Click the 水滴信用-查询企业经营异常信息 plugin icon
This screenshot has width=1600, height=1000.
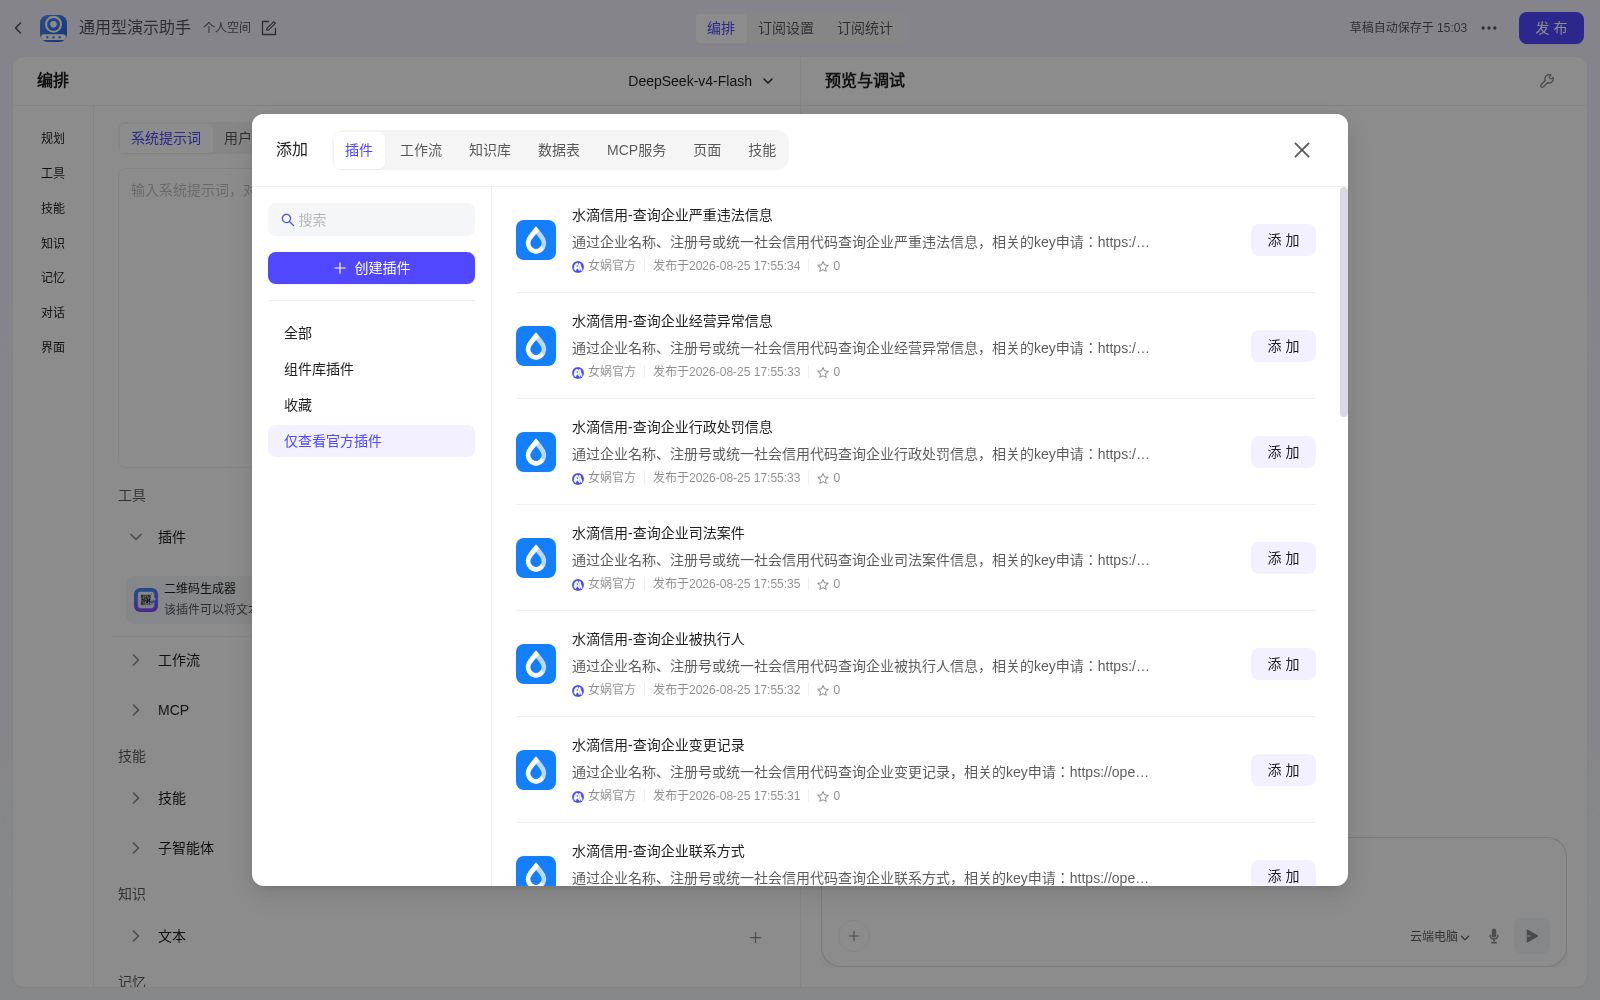point(536,346)
